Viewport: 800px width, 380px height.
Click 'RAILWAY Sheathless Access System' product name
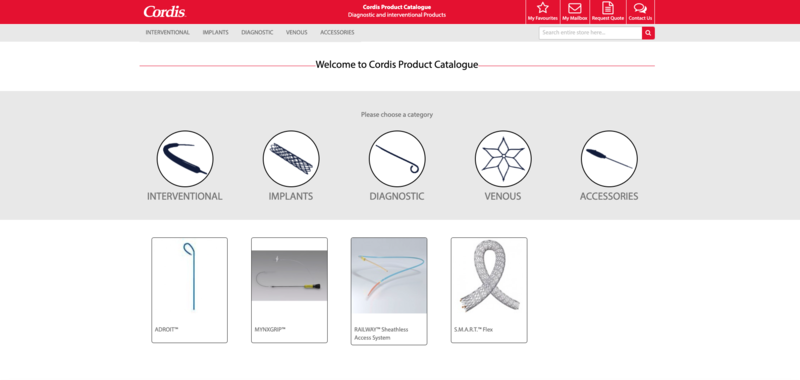[381, 334]
